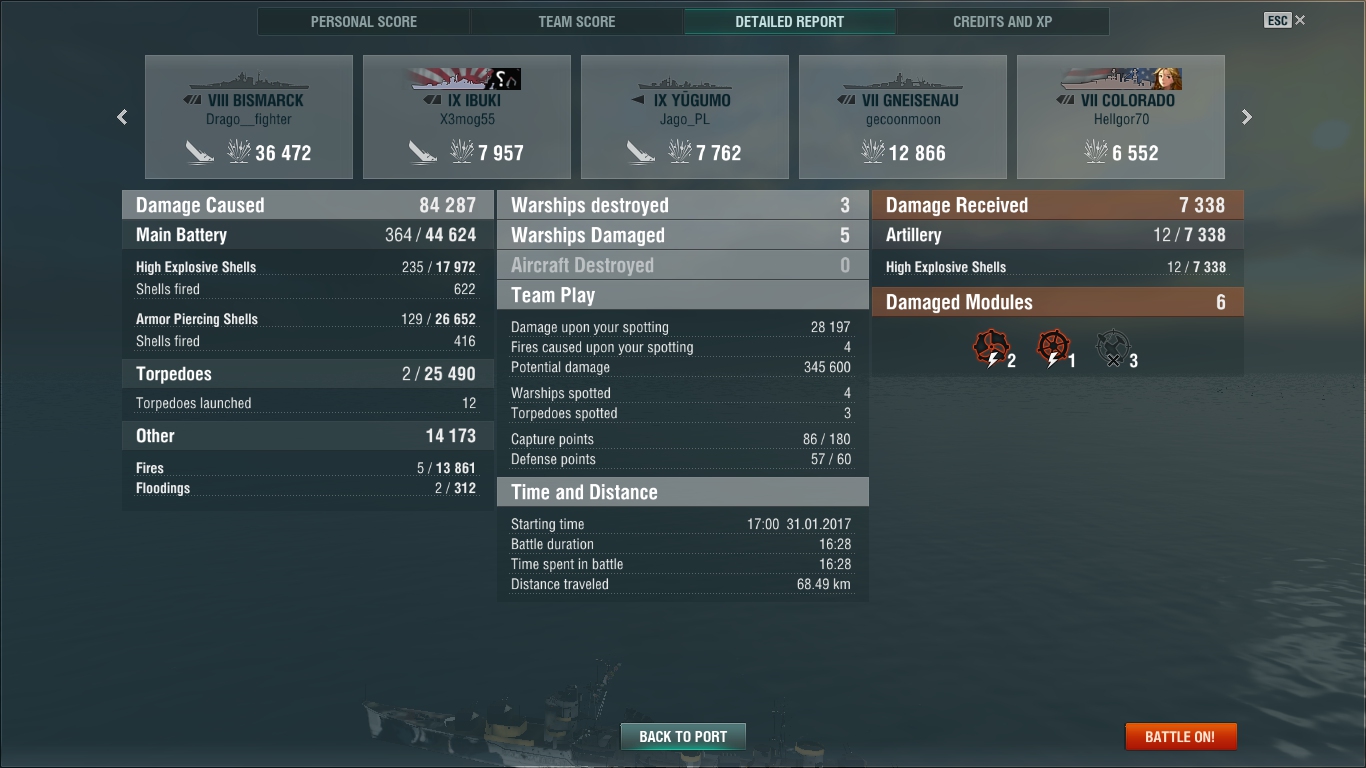1366x768 pixels.
Task: Open the Team Score tab
Action: (577, 21)
